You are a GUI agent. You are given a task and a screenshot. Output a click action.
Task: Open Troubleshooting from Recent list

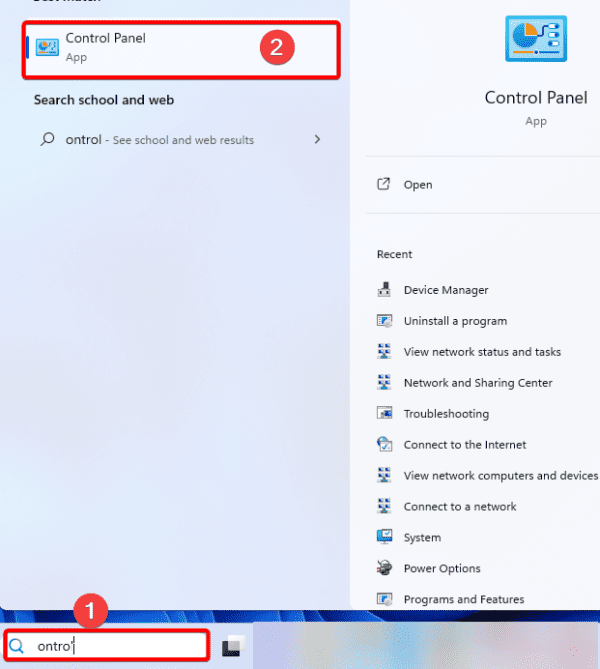point(446,414)
